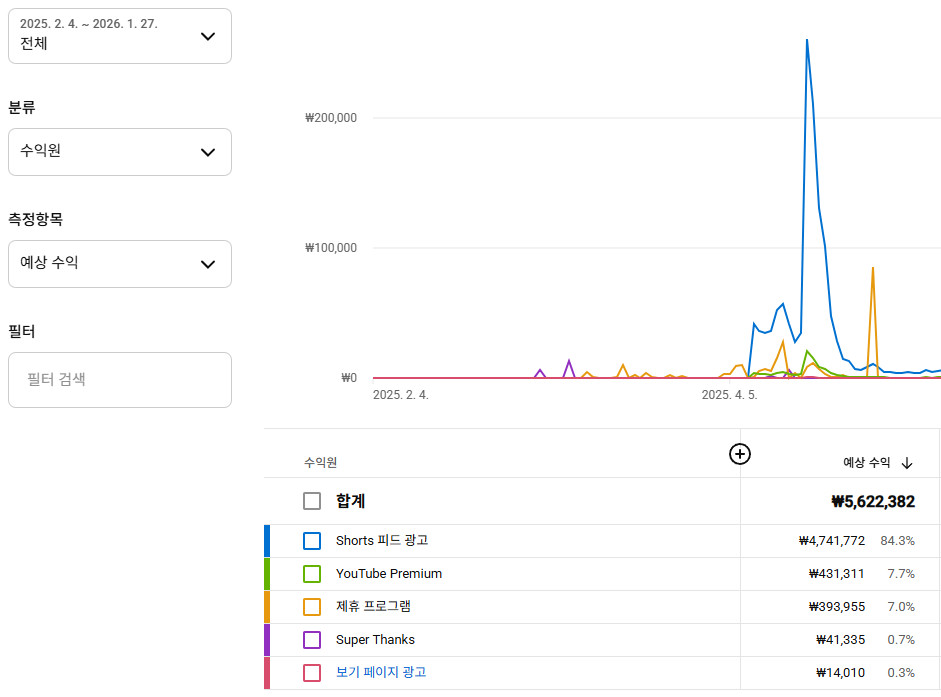The width and height of the screenshot is (941, 697).
Task: Click the blue Shorts 피드 광고 color bar
Action: 267,541
